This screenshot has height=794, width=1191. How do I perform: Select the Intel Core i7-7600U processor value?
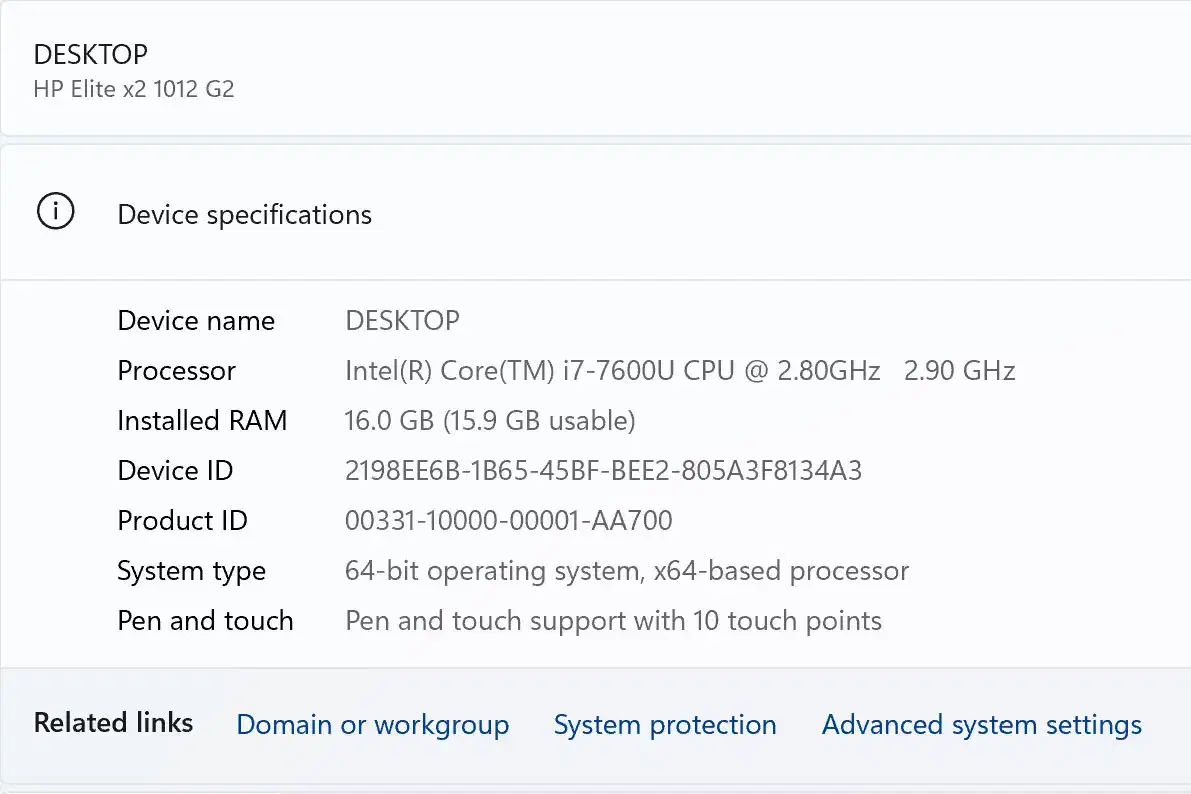[680, 371]
